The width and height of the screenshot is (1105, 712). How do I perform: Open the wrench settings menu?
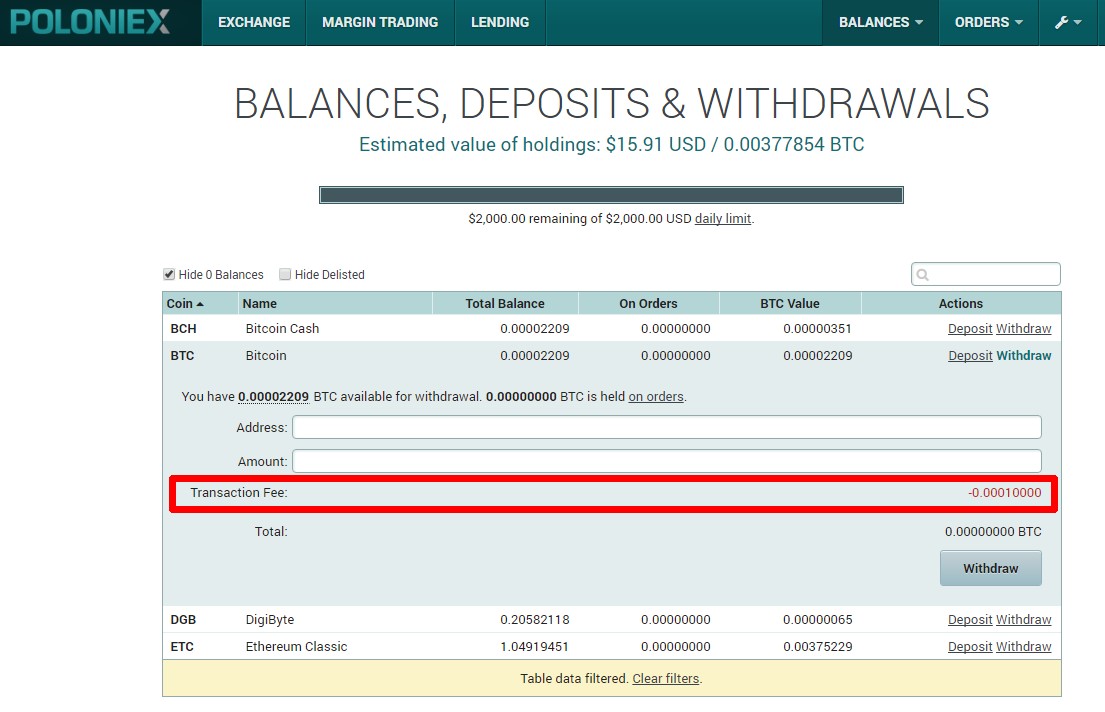[1067, 22]
